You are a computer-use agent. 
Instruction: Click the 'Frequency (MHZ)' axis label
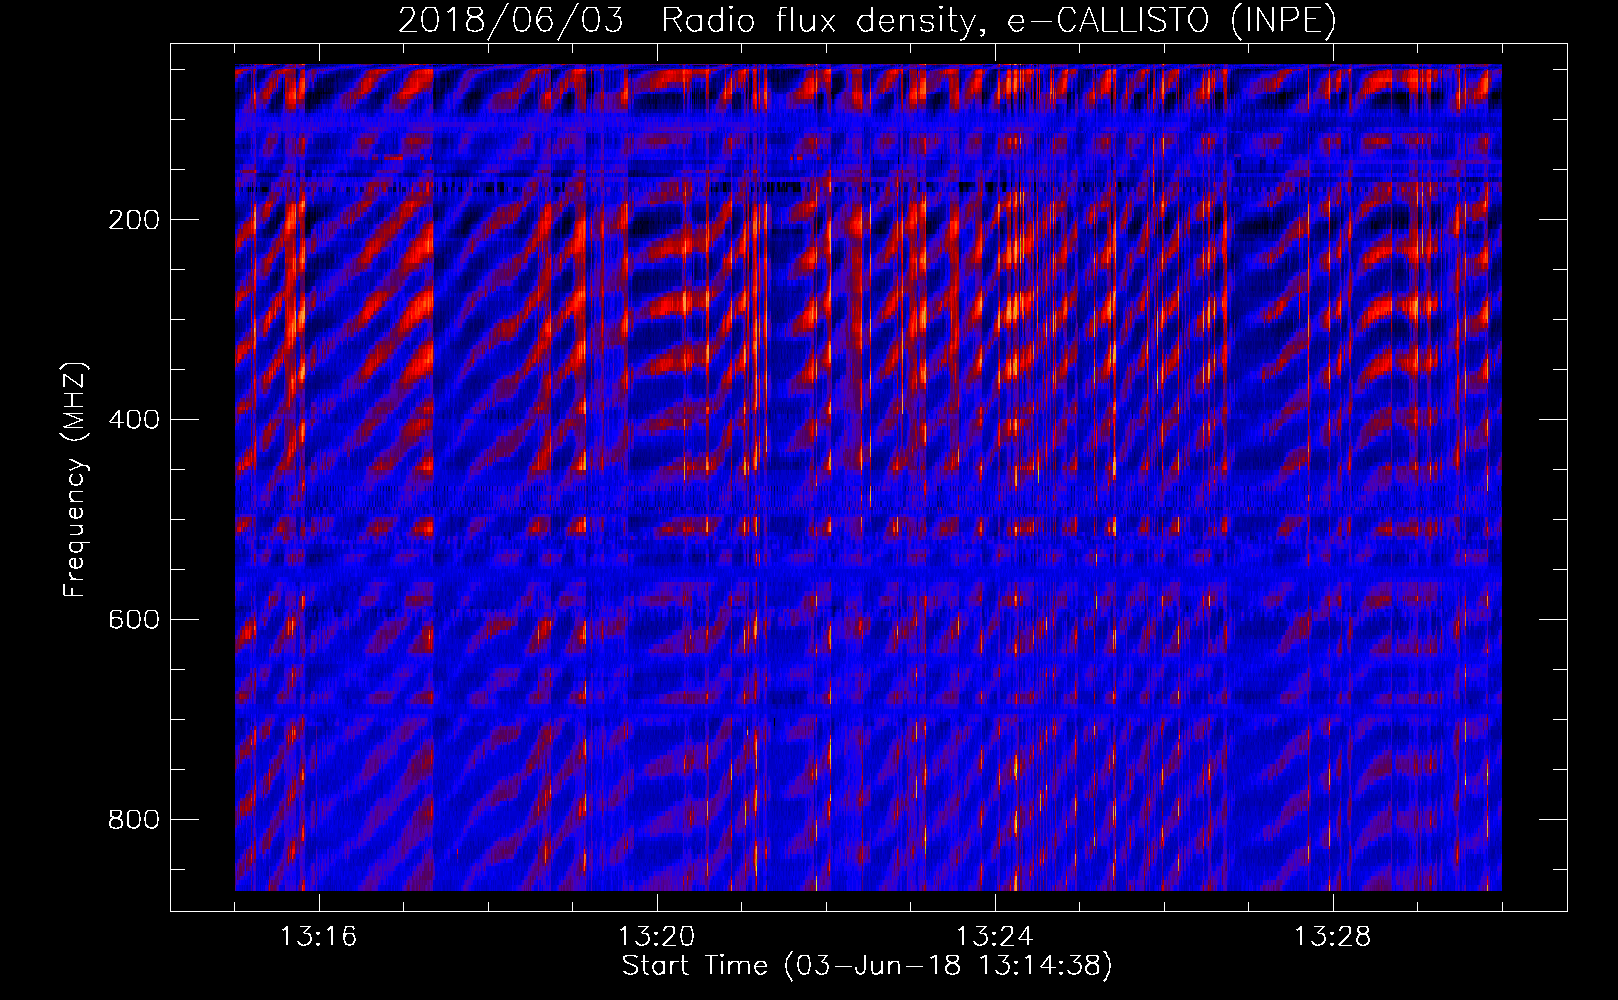[x=75, y=479]
